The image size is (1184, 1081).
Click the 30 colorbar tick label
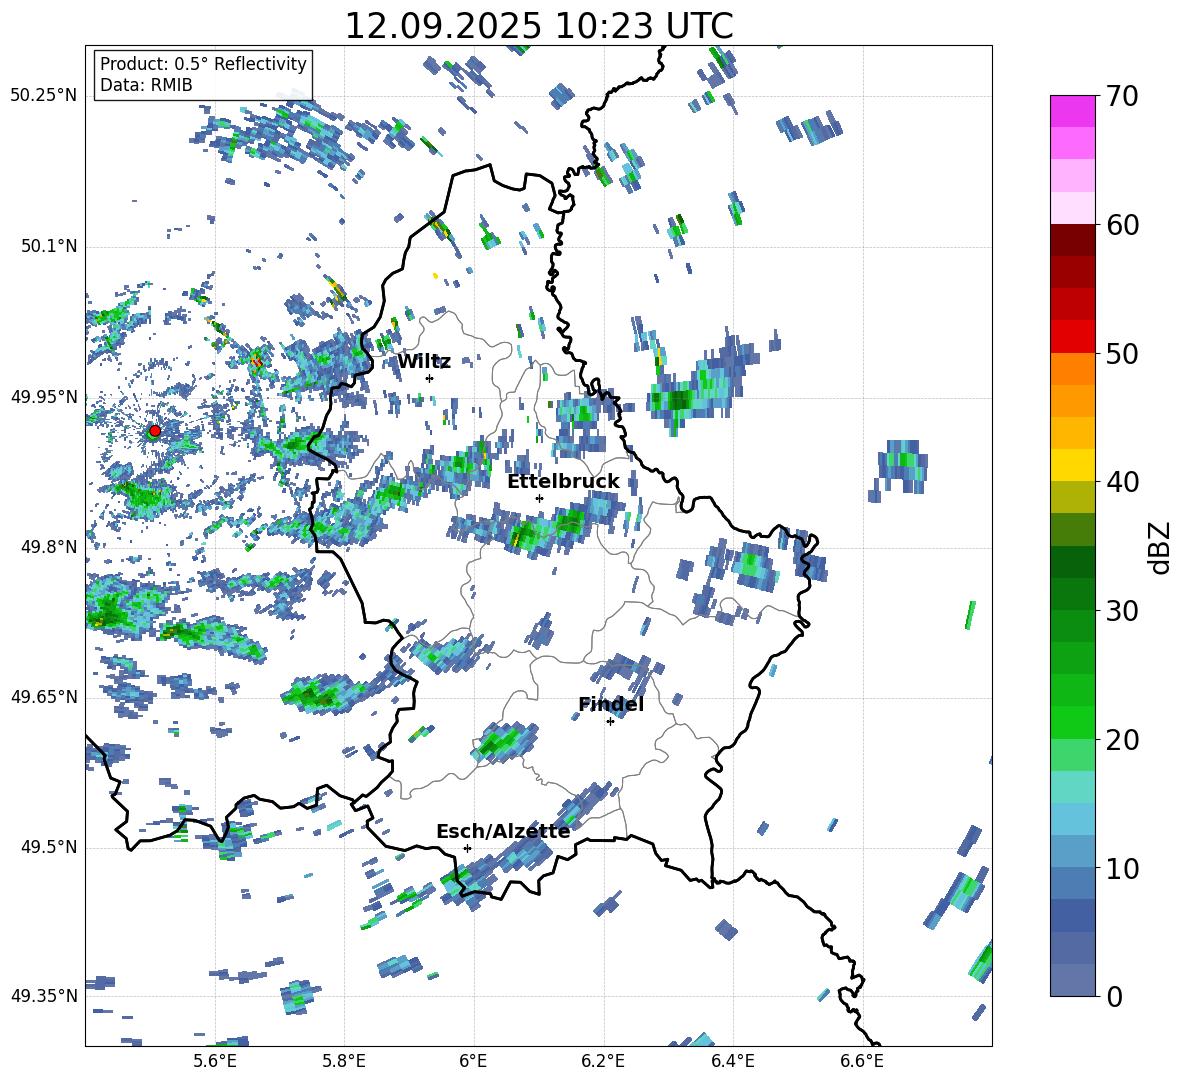coord(1121,611)
